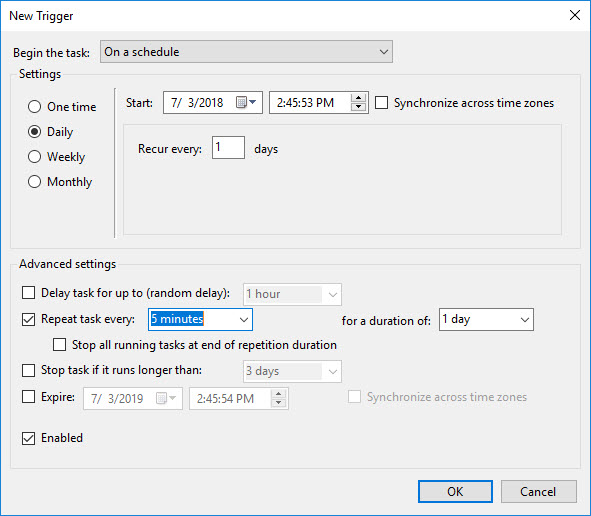
Task: Uncheck the Enabled checkbox
Action: [x=28, y=438]
